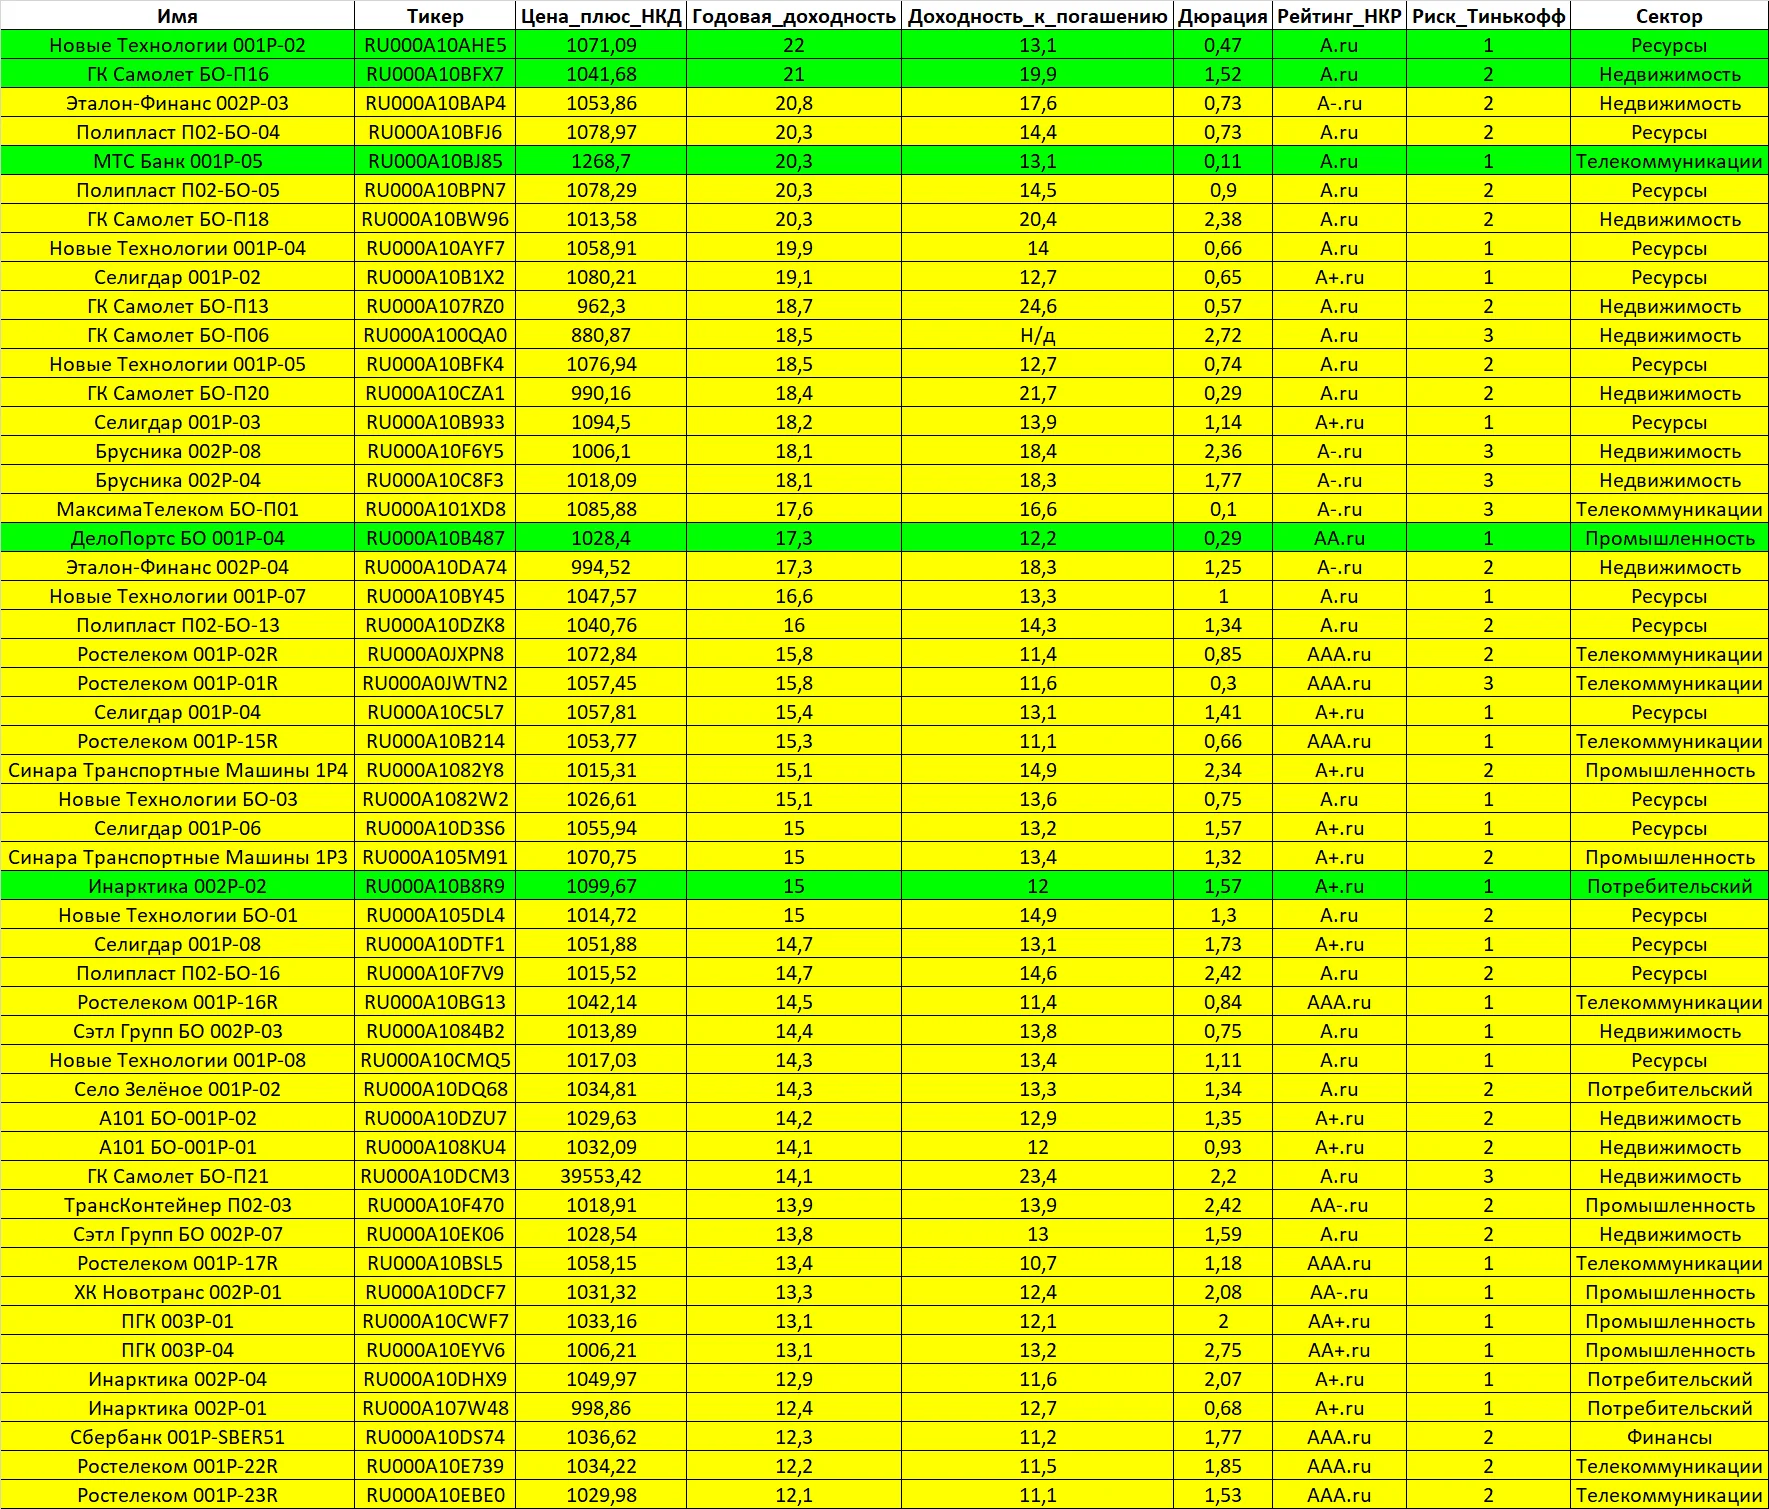Select ticker "RU000A10EK06"
1769x1509 pixels.
[x=436, y=1234]
